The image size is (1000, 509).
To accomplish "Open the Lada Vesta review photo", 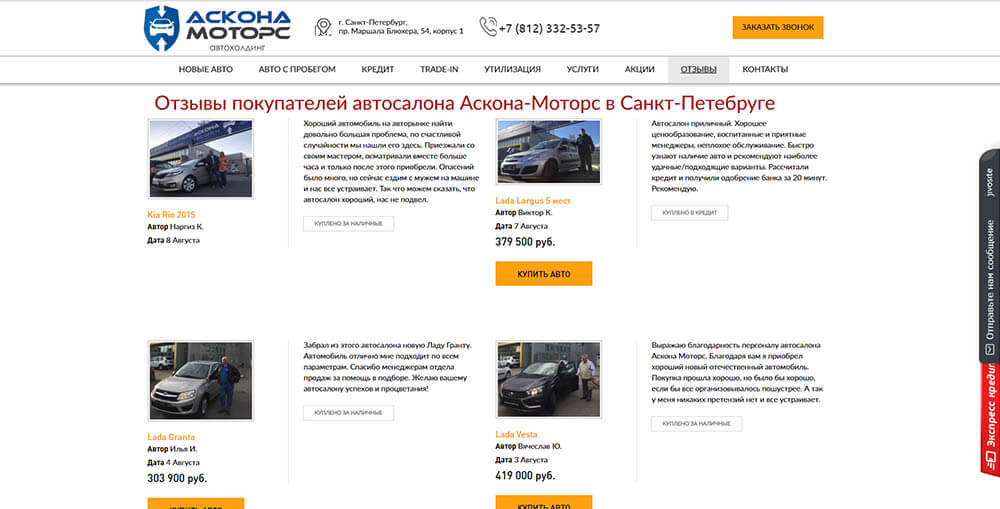I will point(548,379).
